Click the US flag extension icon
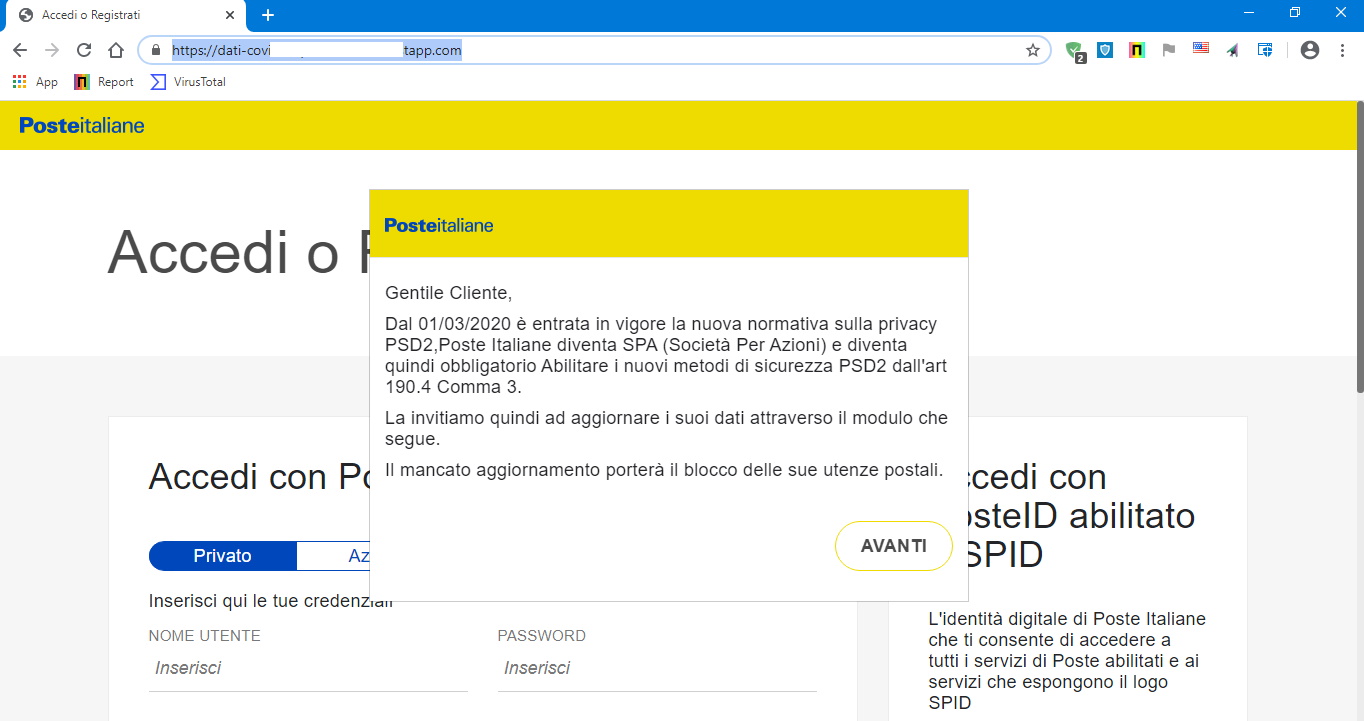The width and height of the screenshot is (1364, 721). pyautogui.click(x=1201, y=48)
